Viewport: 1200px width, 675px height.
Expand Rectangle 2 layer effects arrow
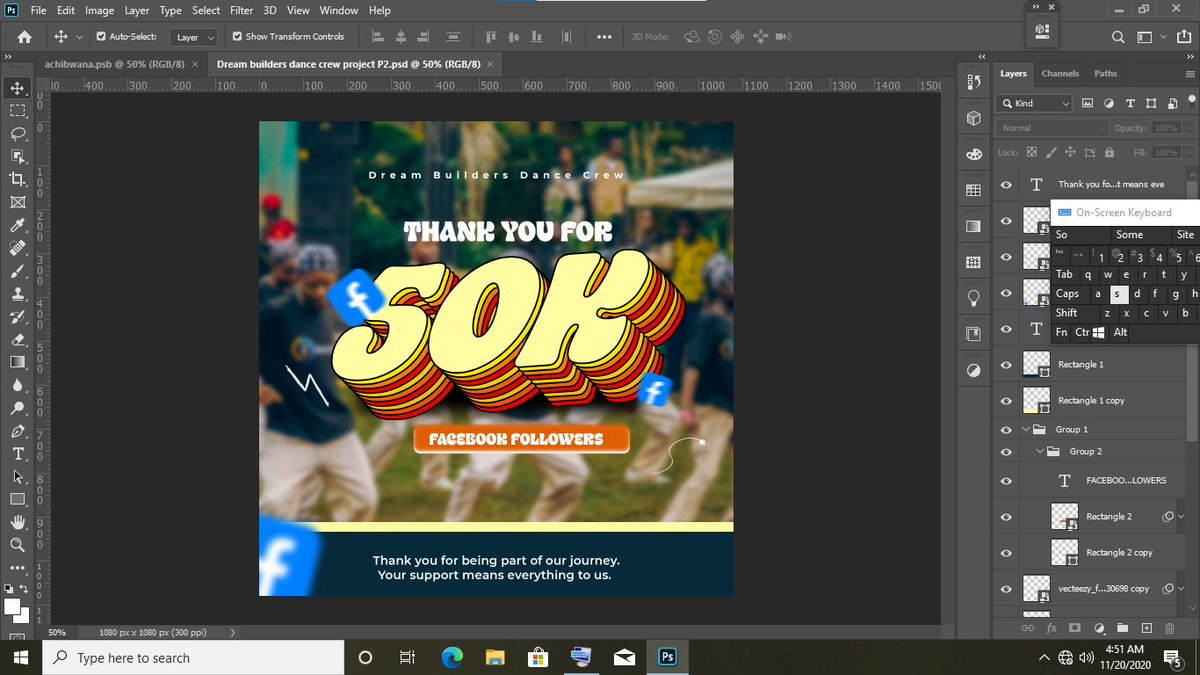click(1181, 517)
